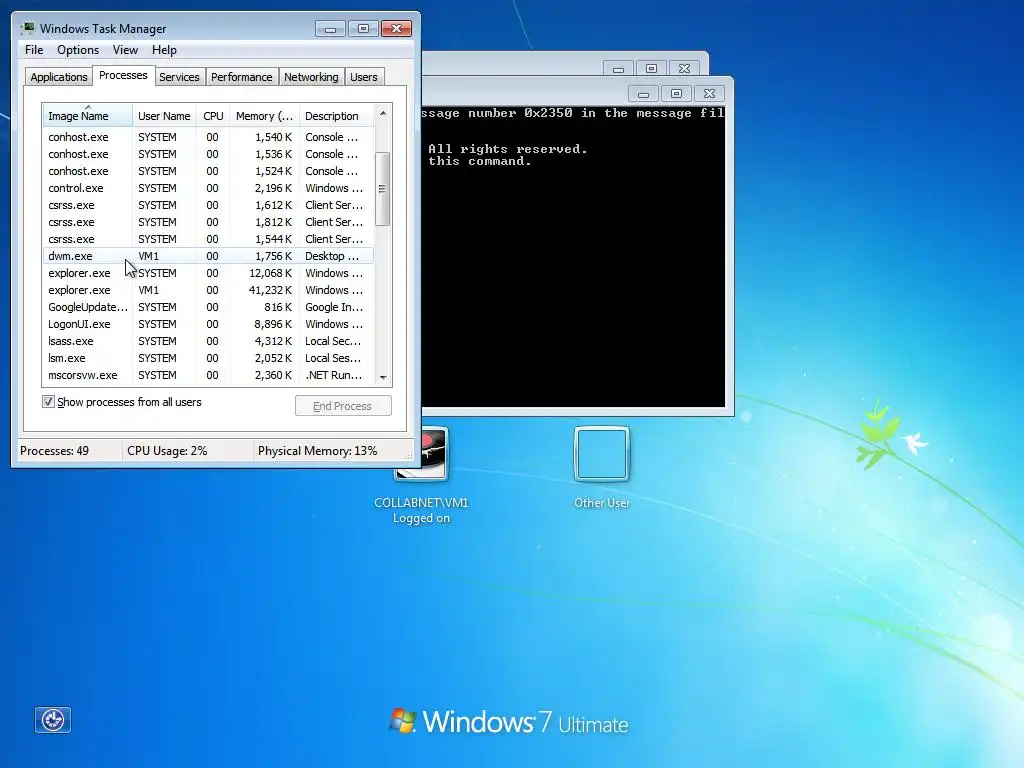Click the process list scroll up arrow
Image resolution: width=1024 pixels, height=768 pixels.
tap(383, 113)
